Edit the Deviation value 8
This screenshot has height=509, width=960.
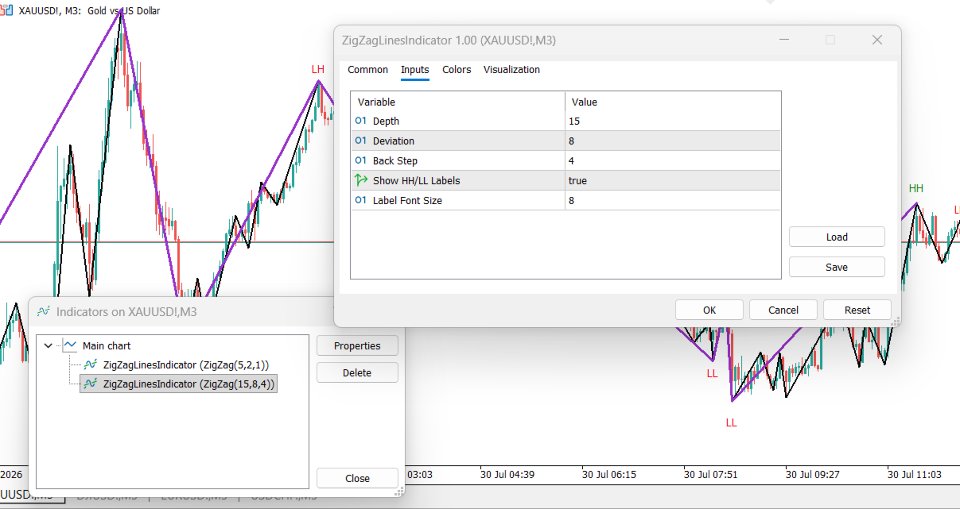(x=673, y=141)
